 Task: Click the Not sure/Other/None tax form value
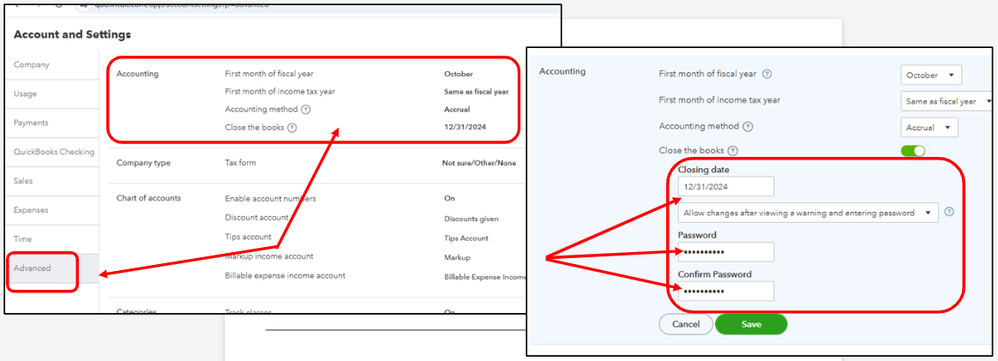pos(479,163)
